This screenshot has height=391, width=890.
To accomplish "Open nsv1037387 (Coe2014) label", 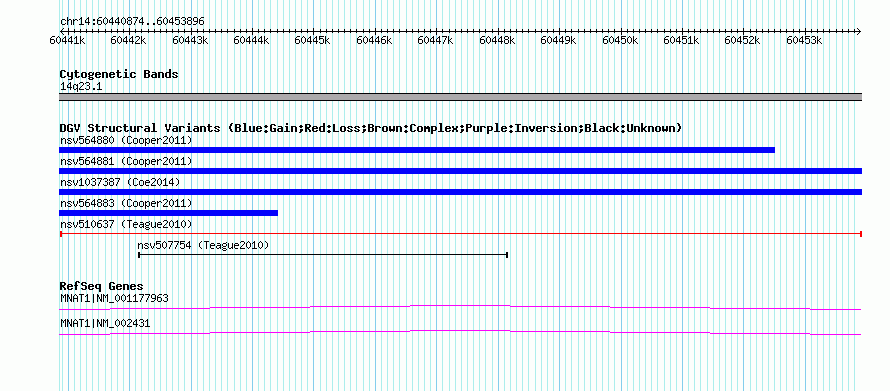I will 120,182.
